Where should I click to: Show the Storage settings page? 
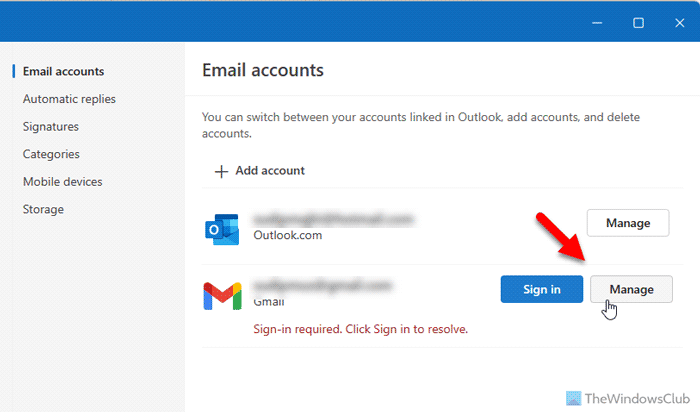(43, 209)
